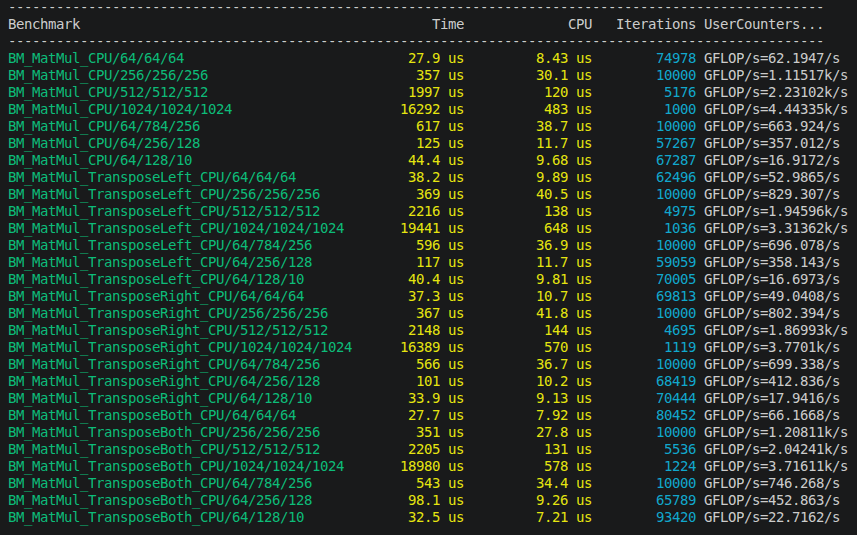Image resolution: width=857 pixels, height=535 pixels.
Task: Click the Iterations column header
Action: (656, 25)
